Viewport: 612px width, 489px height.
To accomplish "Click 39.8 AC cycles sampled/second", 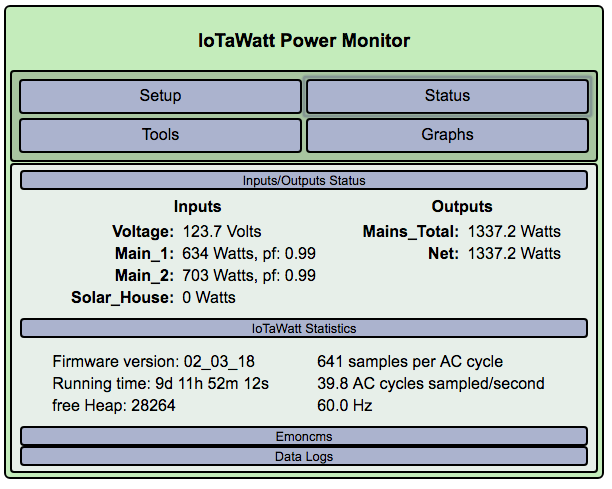I will point(431,384).
